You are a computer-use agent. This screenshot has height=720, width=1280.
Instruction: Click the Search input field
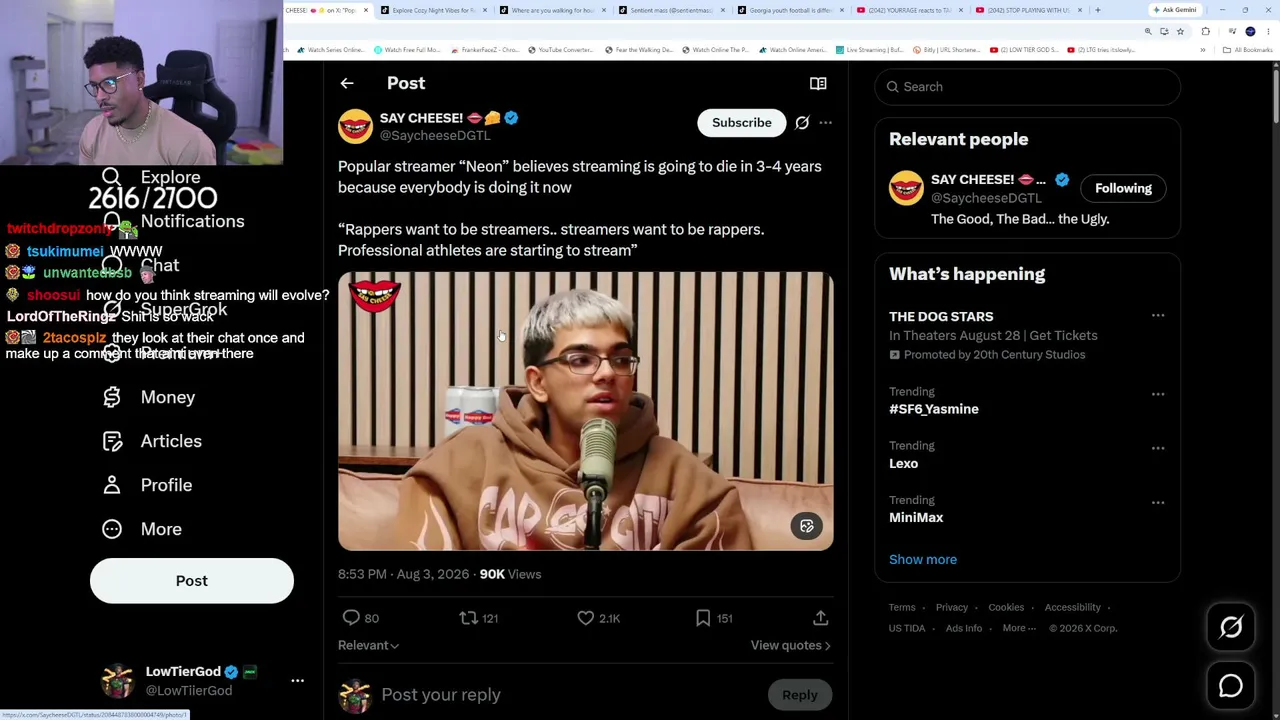point(1027,87)
